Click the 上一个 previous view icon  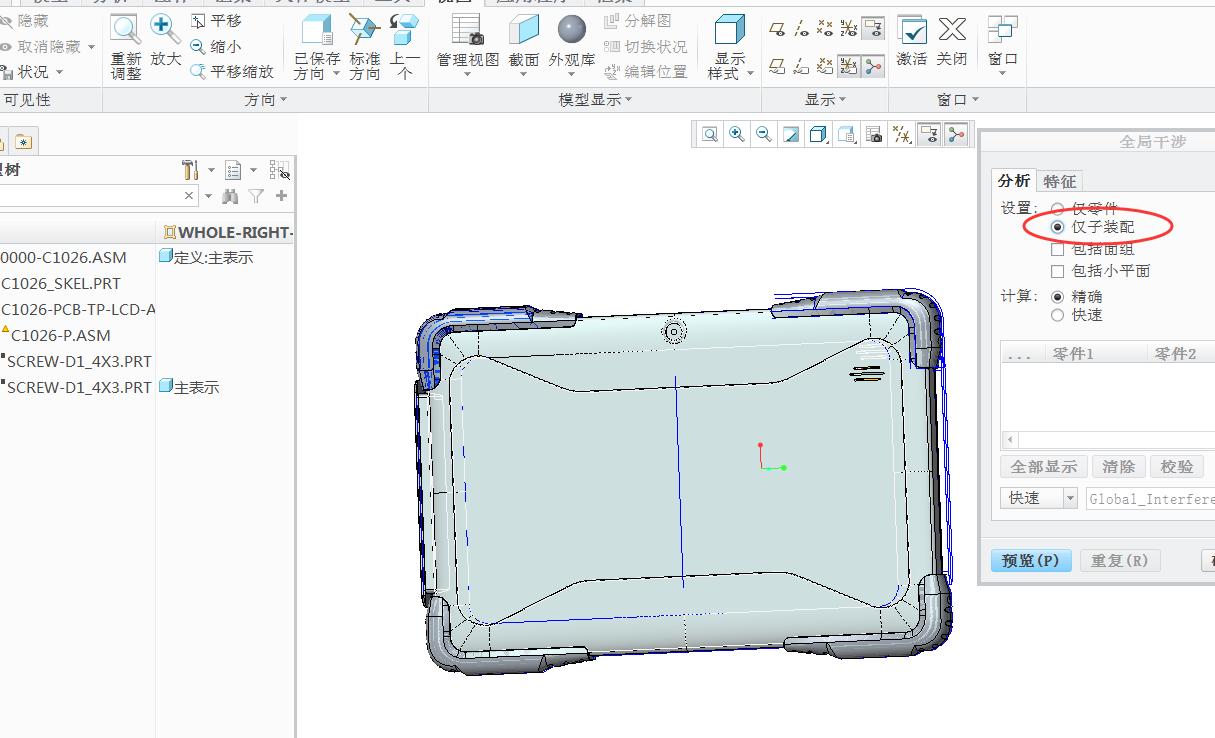click(404, 32)
